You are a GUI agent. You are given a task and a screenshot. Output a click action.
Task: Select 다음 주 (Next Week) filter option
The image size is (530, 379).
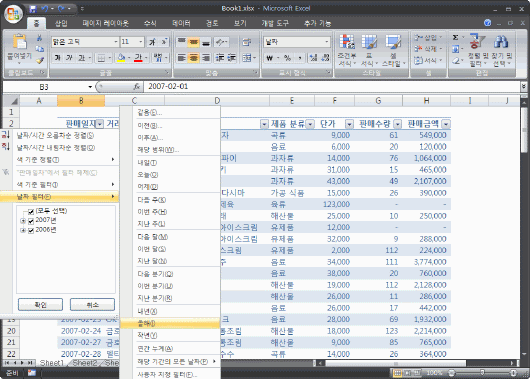coord(170,200)
